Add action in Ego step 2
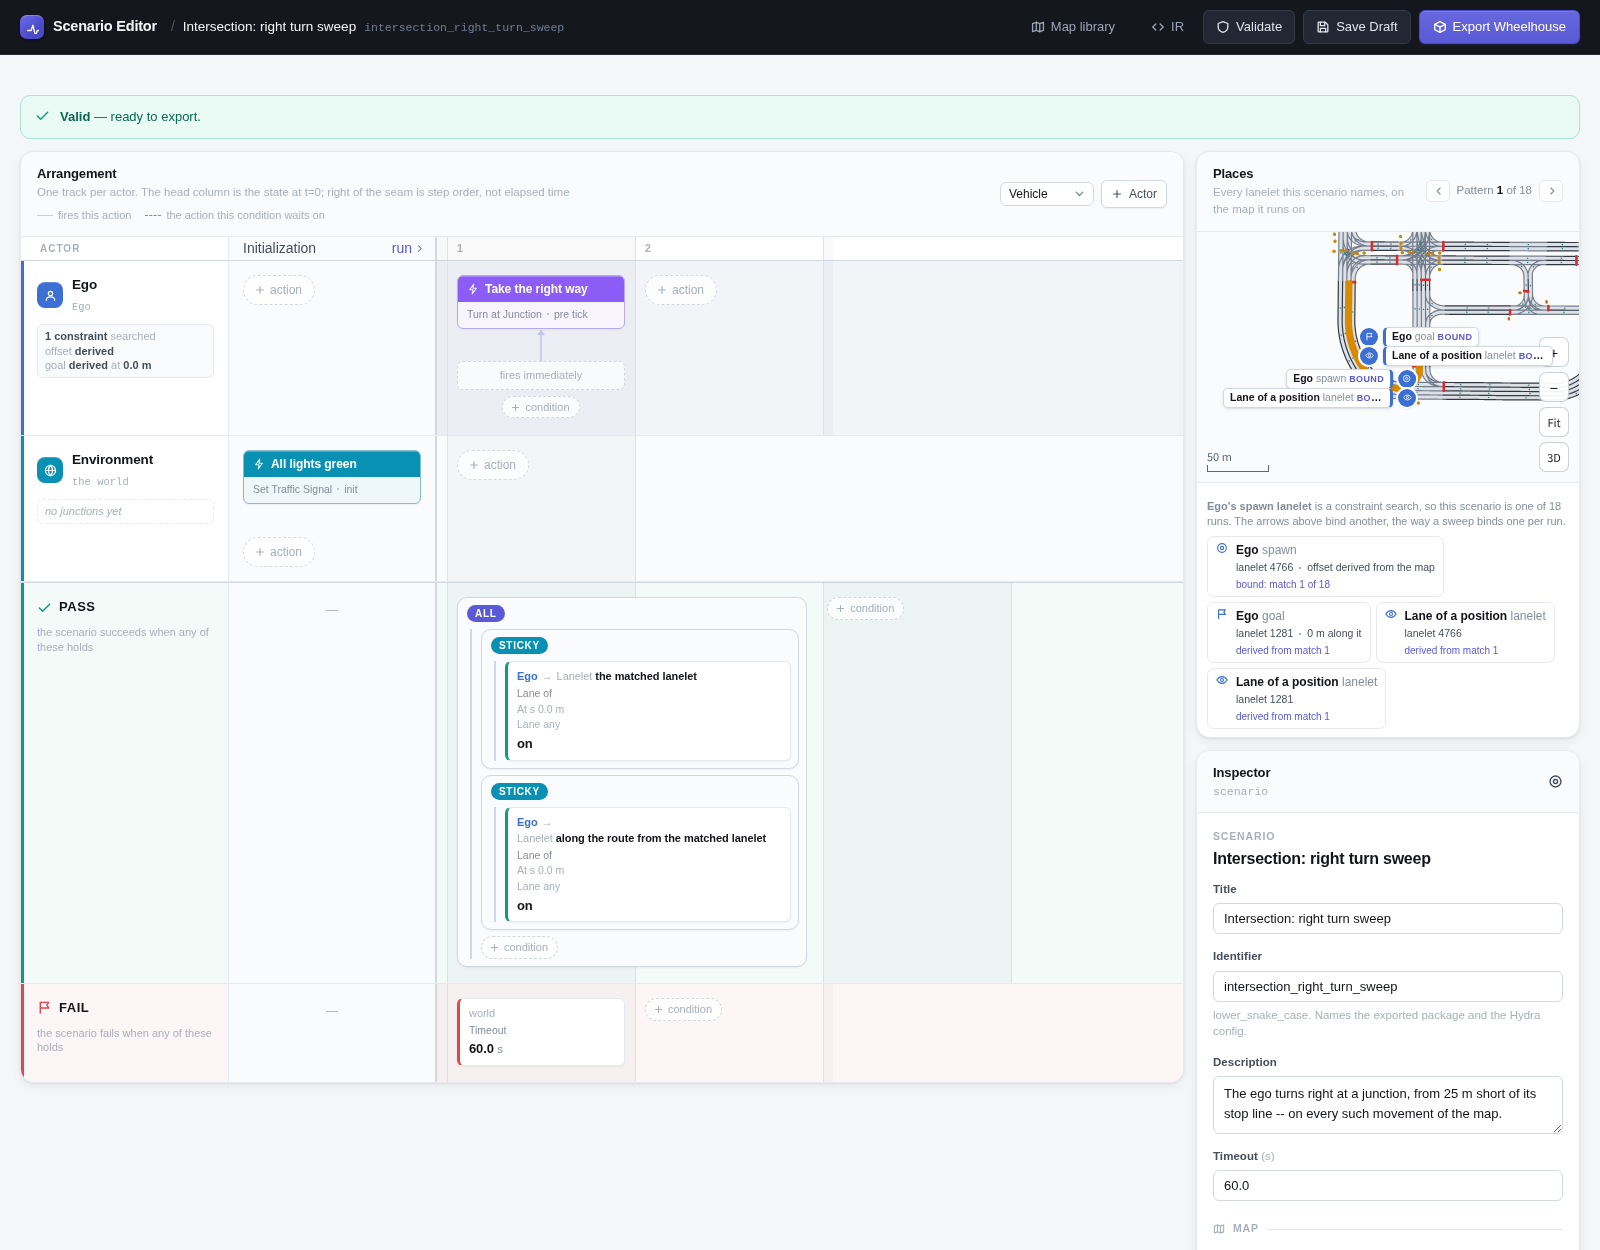Screen dimensions: 1600x1250 point(681,290)
